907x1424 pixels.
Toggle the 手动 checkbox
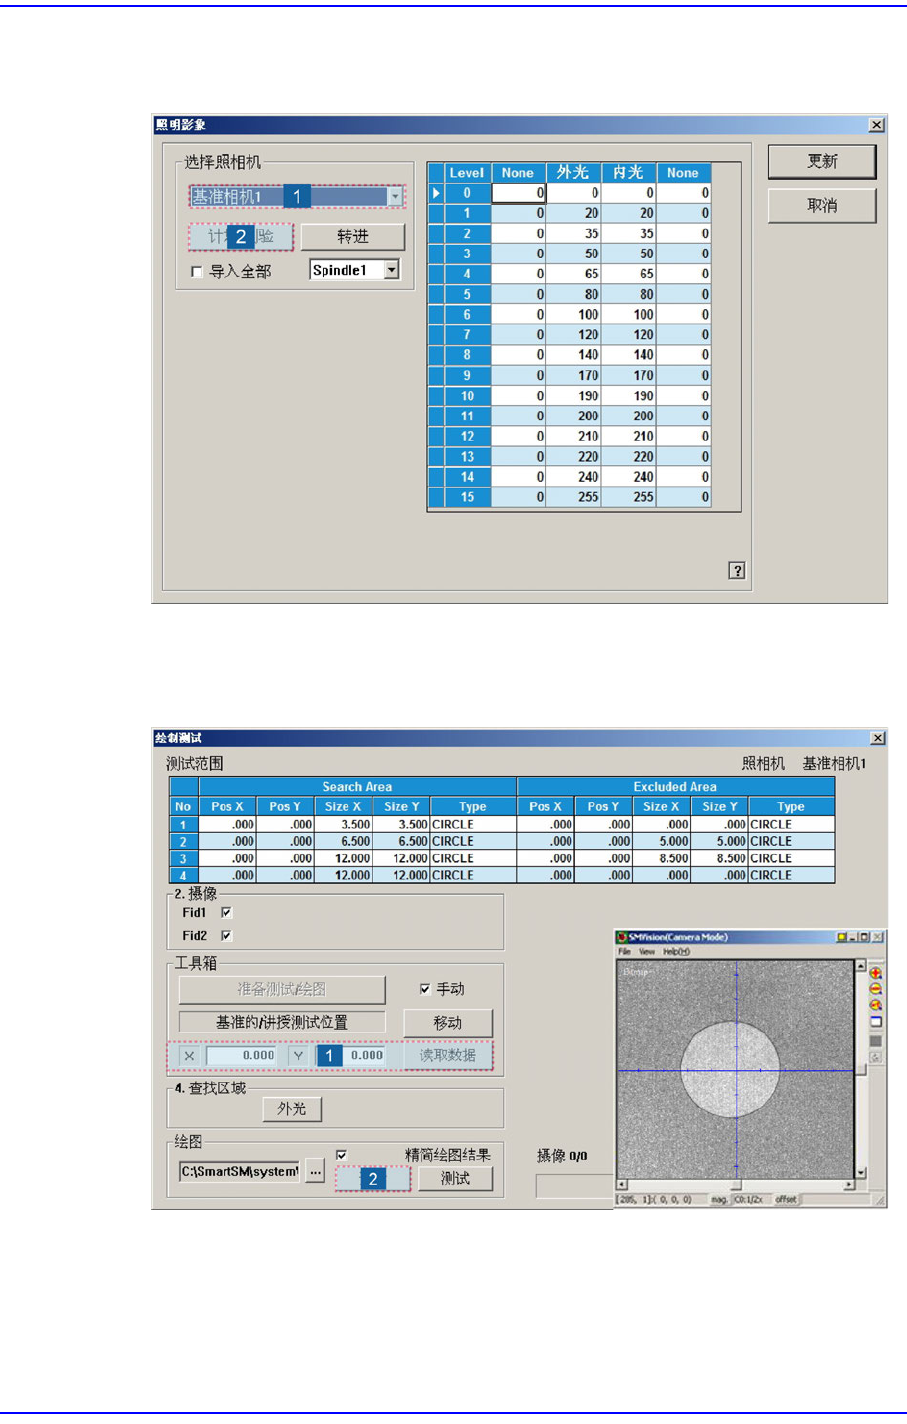point(425,989)
